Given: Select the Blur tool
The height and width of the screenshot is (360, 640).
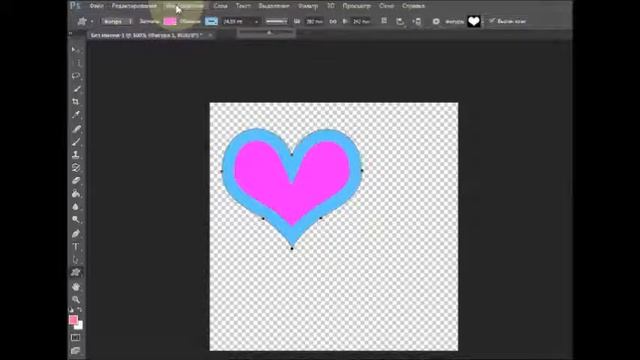Looking at the screenshot, I should click(x=76, y=207).
